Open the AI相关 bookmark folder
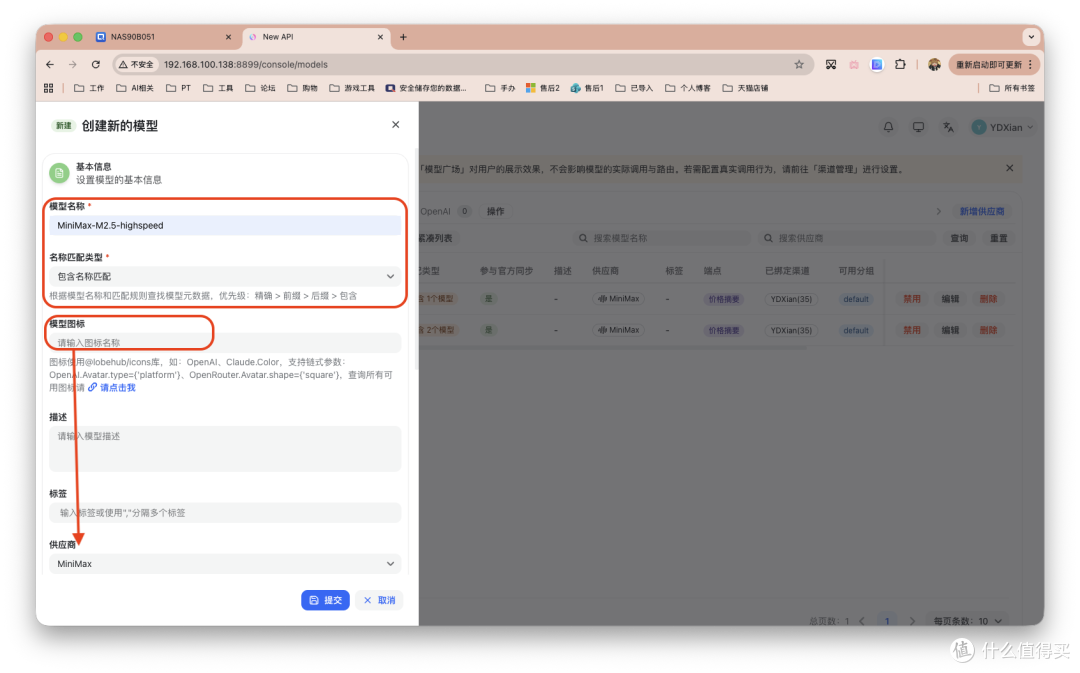The height and width of the screenshot is (673, 1080). (x=135, y=88)
